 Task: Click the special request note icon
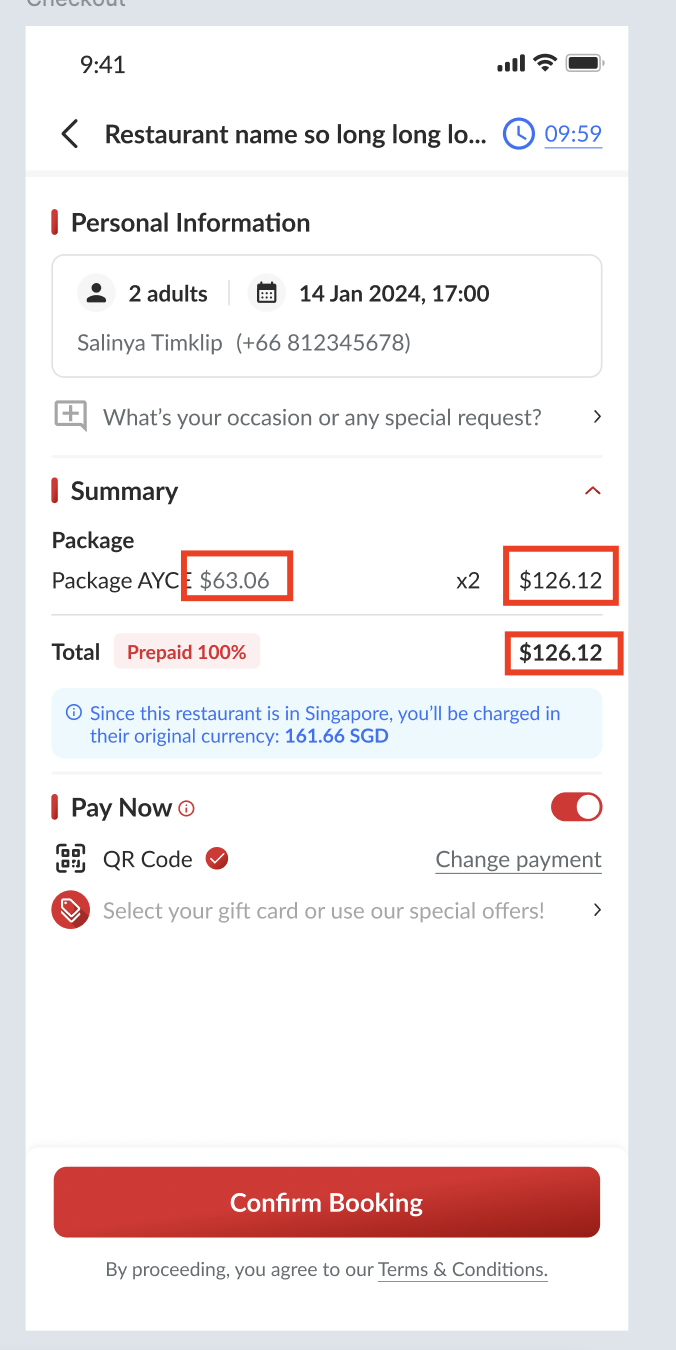tap(71, 416)
